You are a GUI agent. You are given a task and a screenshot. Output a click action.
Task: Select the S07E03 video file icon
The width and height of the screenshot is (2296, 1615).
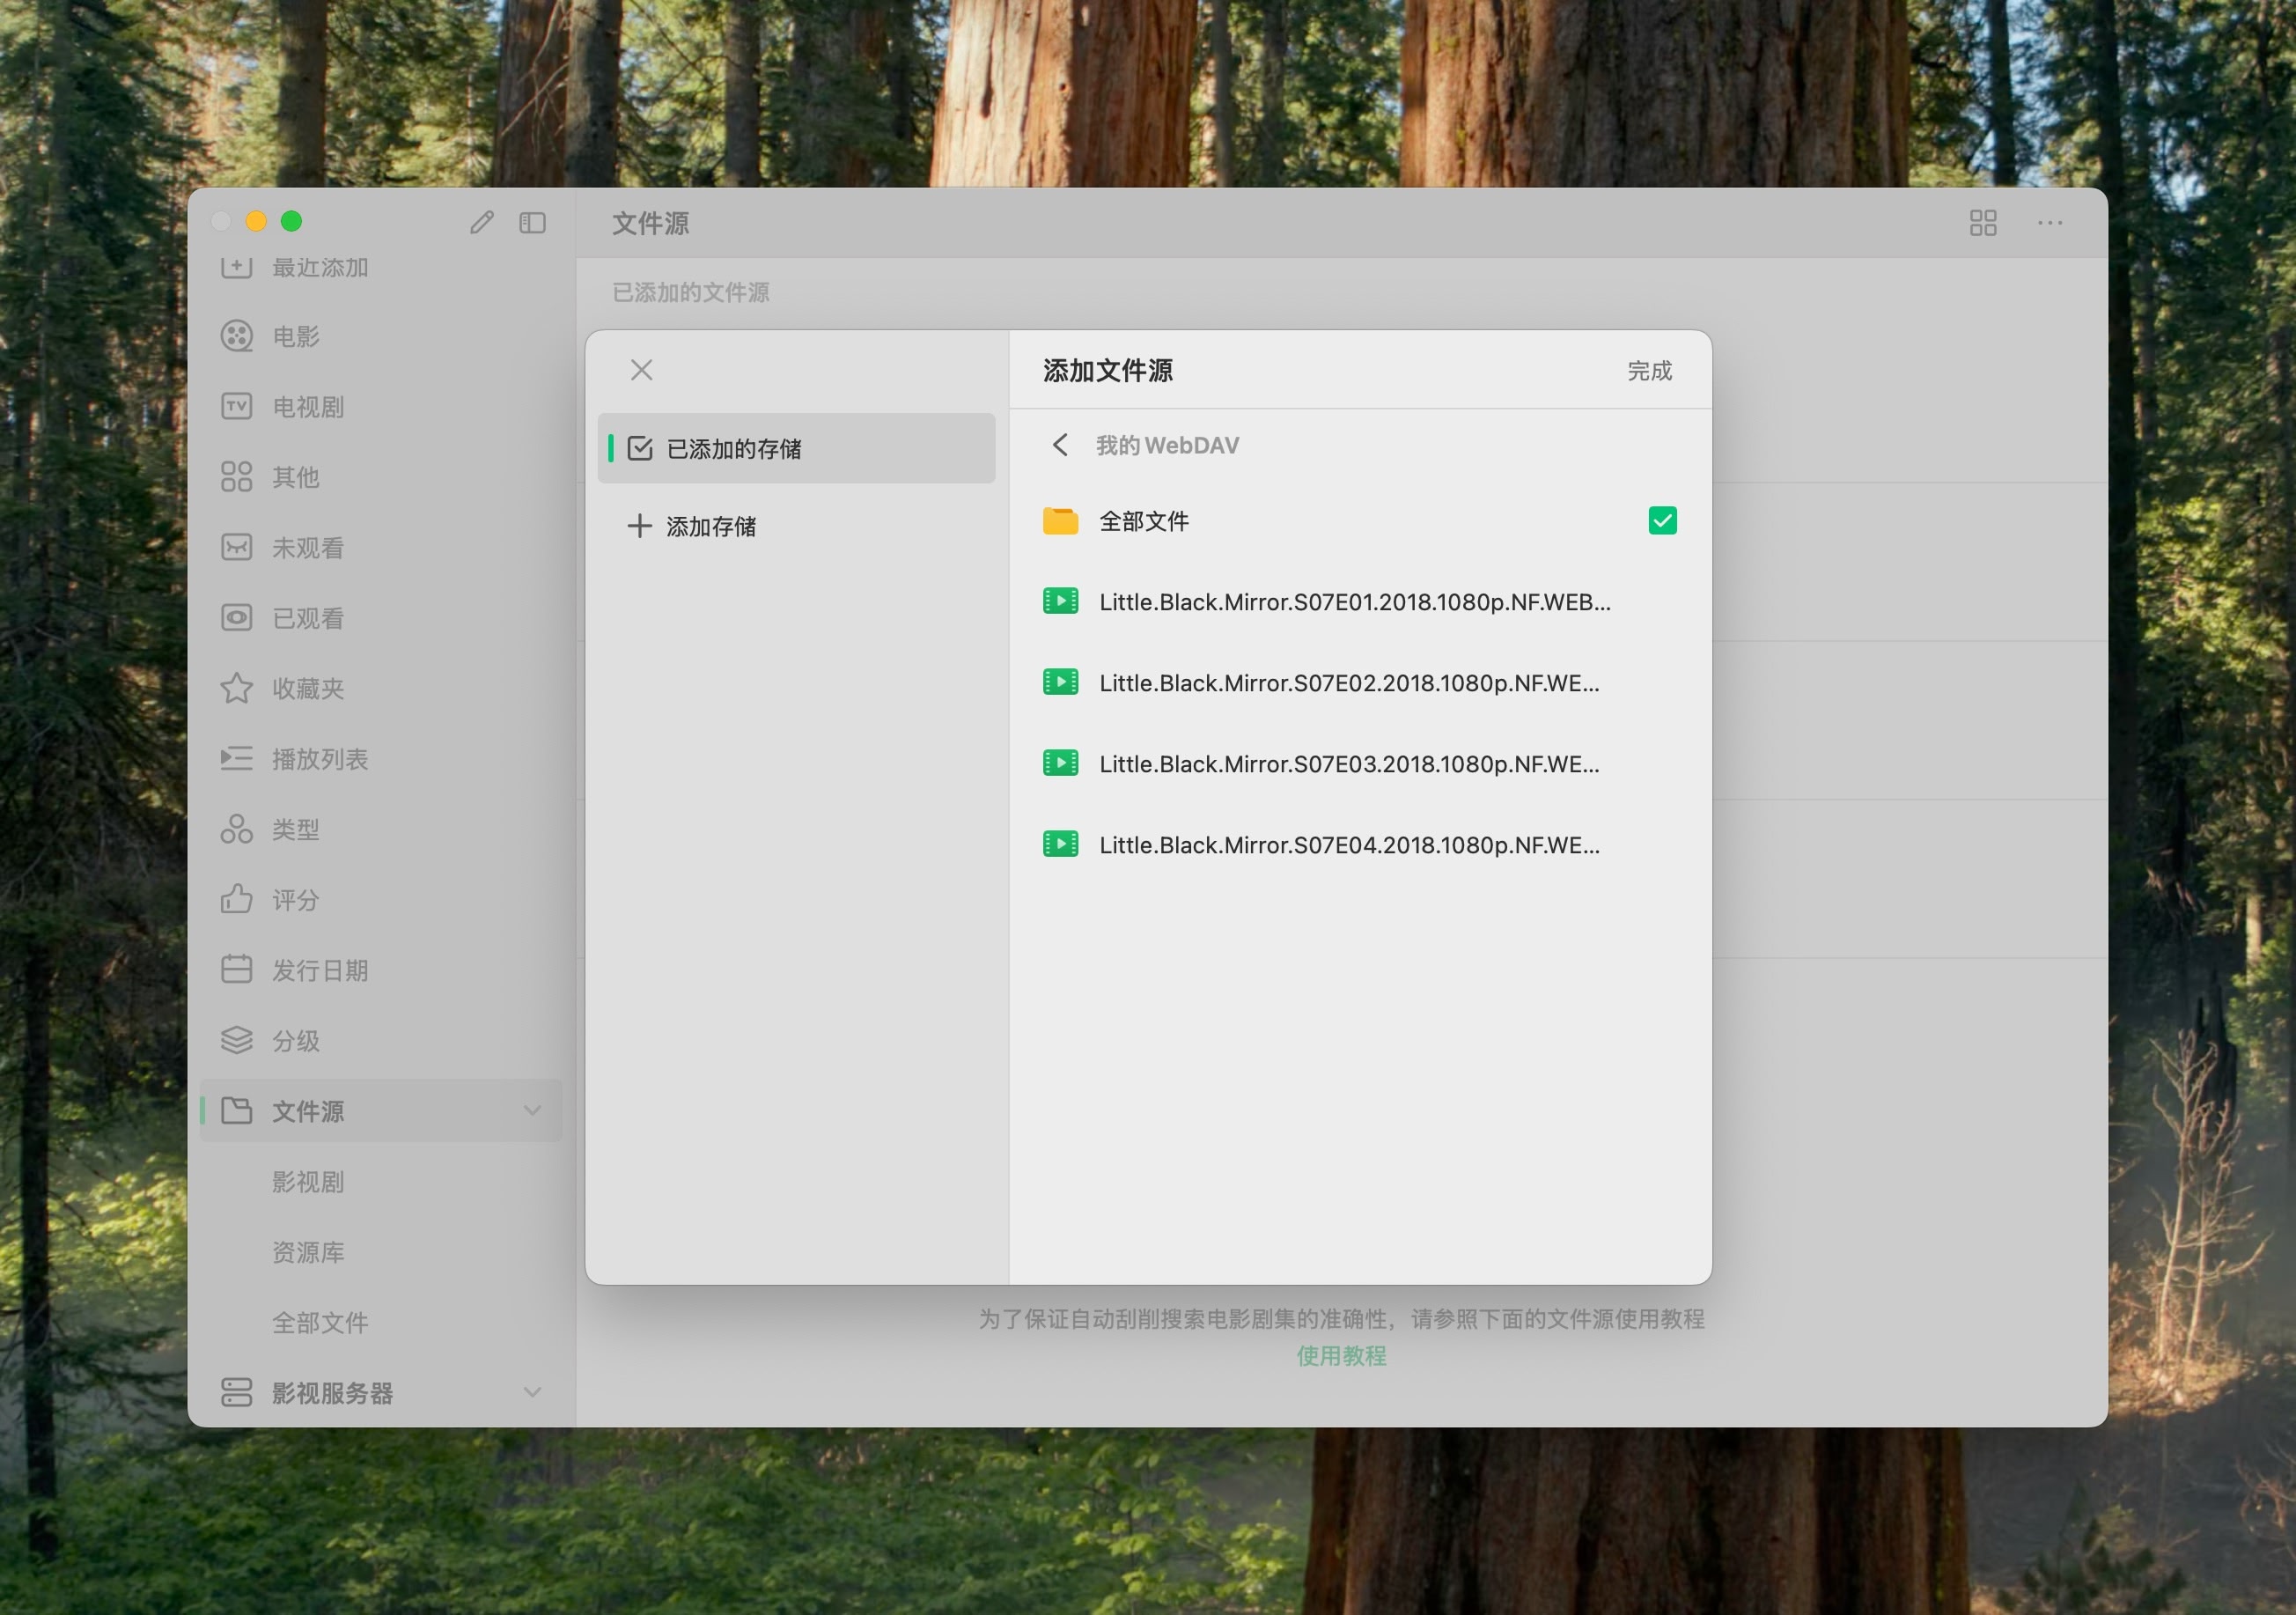(1060, 763)
